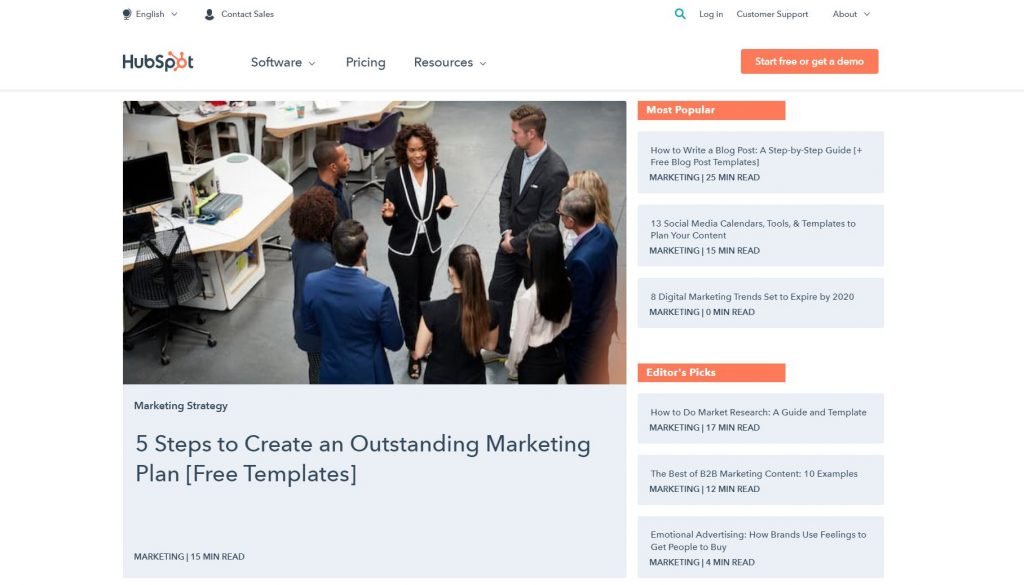
Task: Open the featured marketing team photo
Action: click(374, 242)
